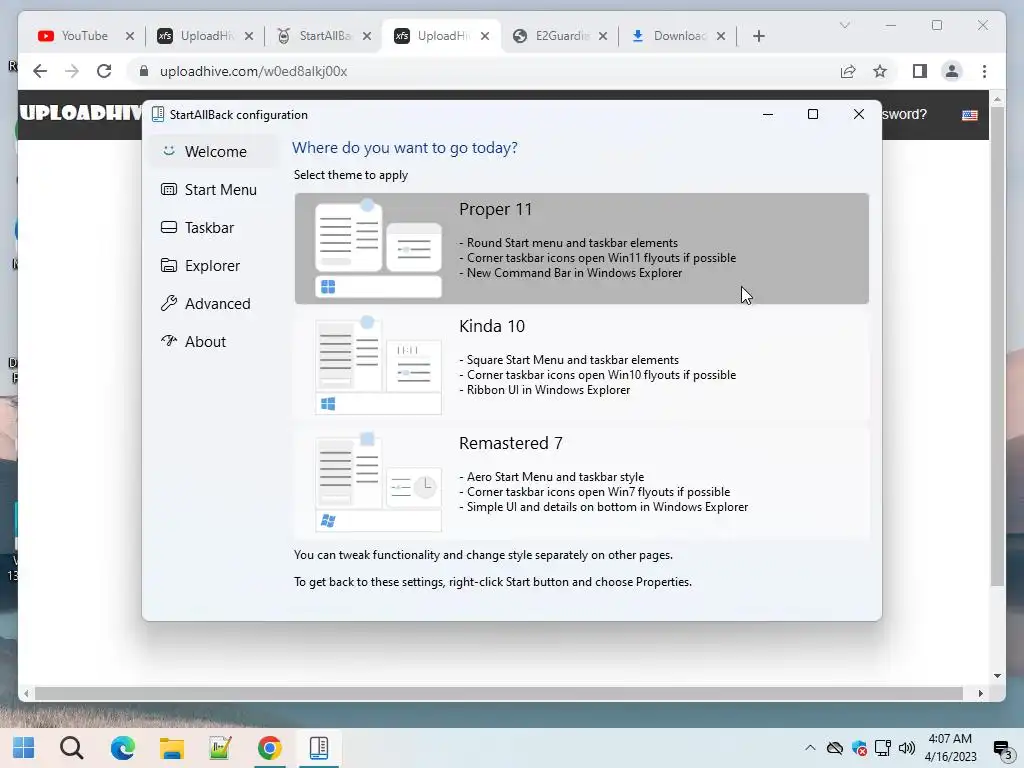Bookmark this page with the star icon
Image resolution: width=1024 pixels, height=768 pixels.
point(880,71)
